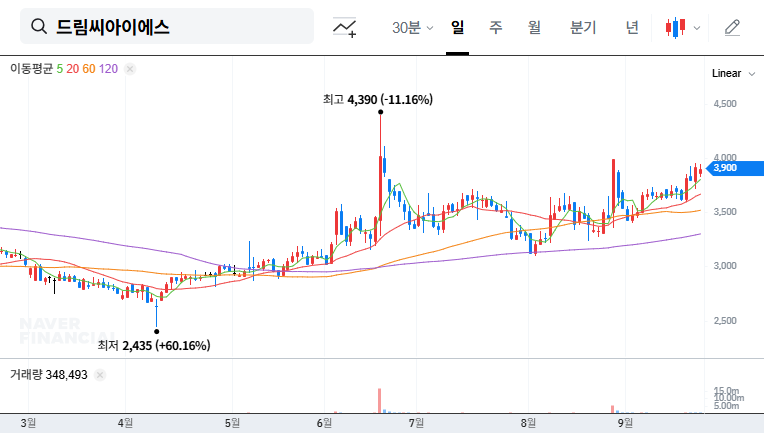Click the 4월 date axis label
Viewport: 764px width, 433px height.
click(125, 423)
